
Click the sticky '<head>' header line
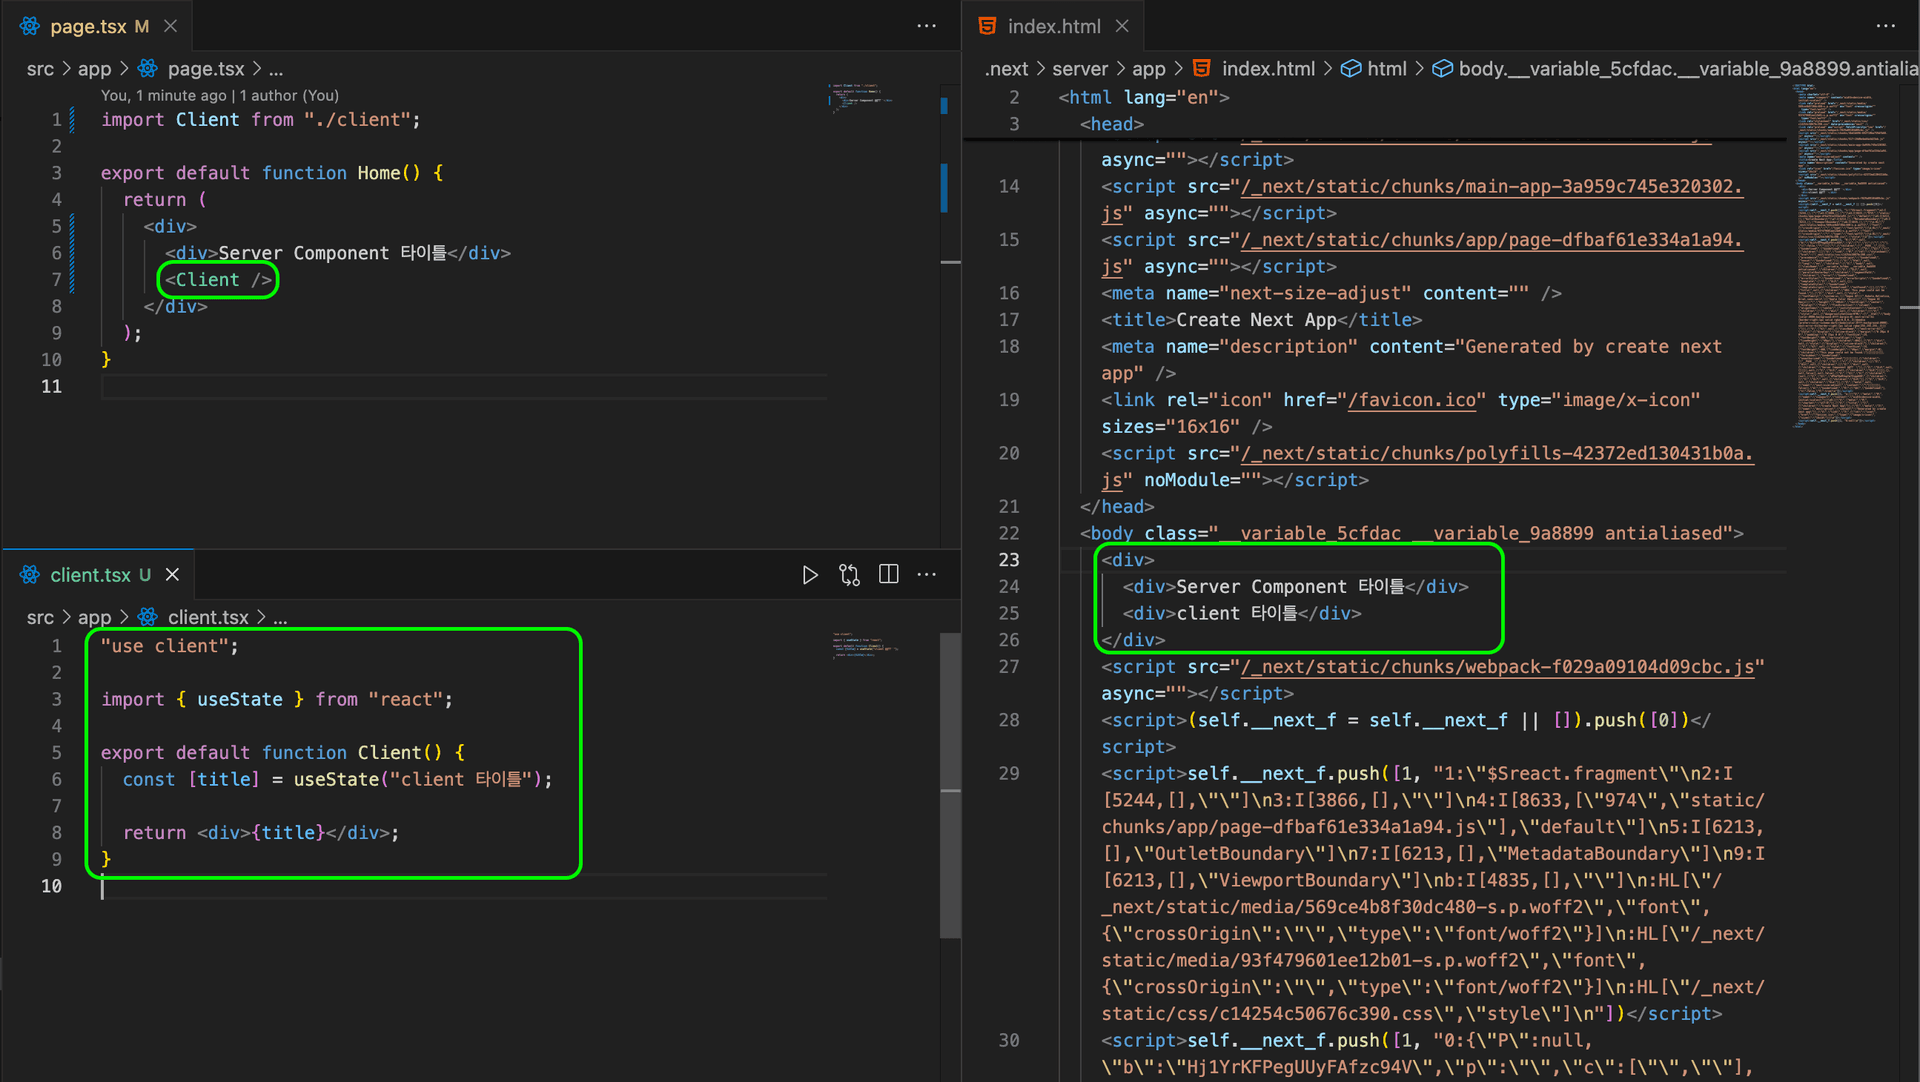(x=1112, y=124)
